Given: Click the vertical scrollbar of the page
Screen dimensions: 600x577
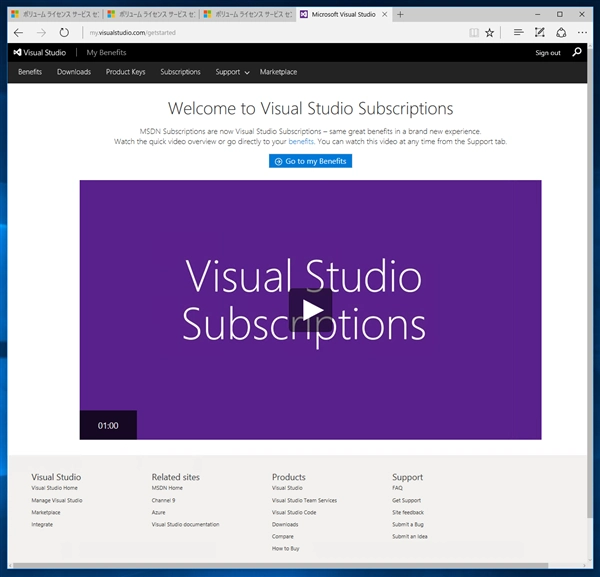Looking at the screenshot, I should (x=590, y=282).
